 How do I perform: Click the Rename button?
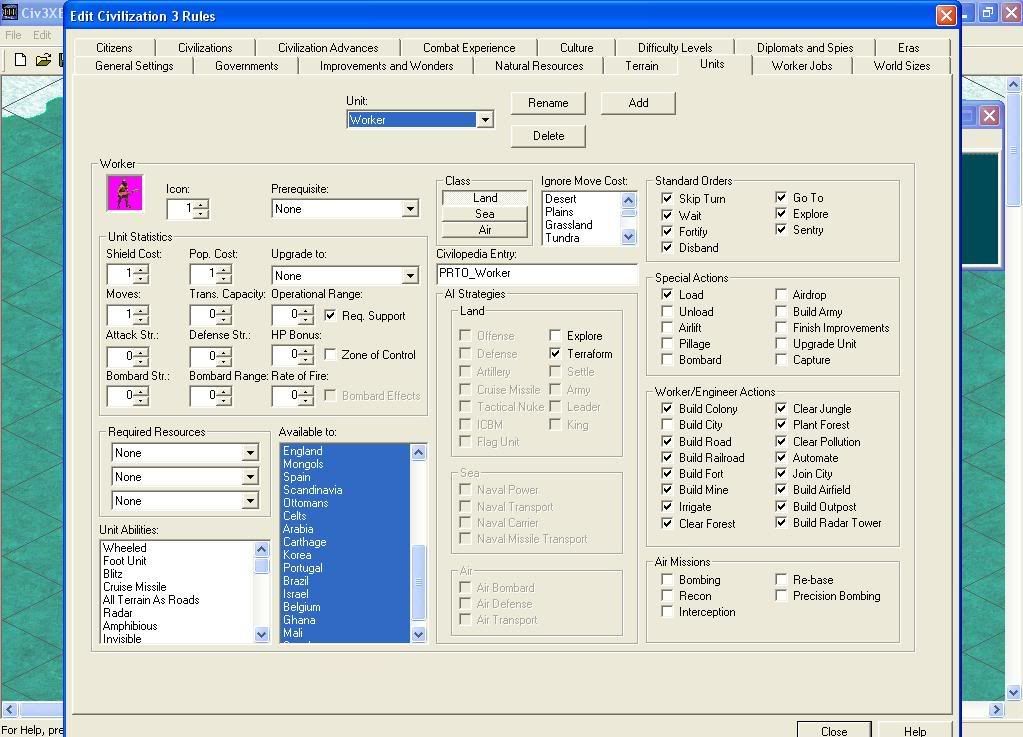point(548,103)
